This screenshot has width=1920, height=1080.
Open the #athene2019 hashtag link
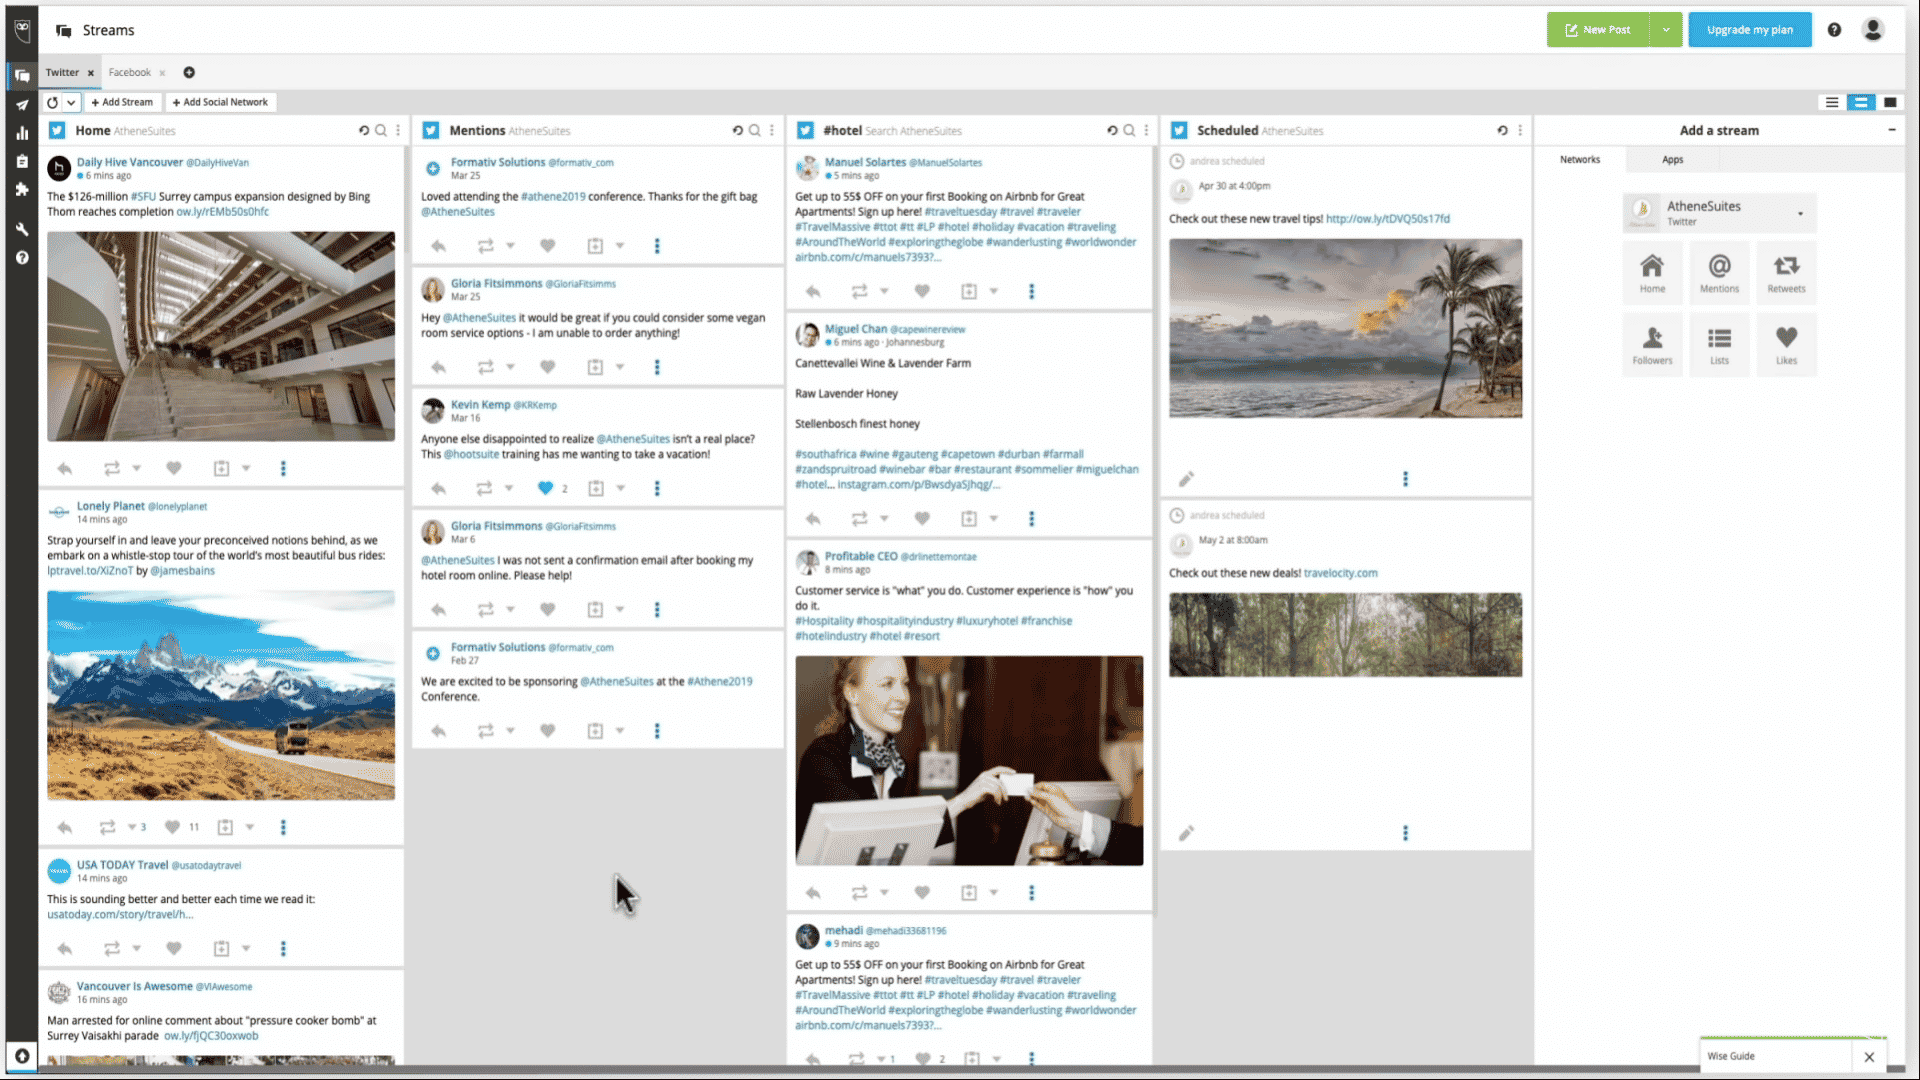[553, 197]
